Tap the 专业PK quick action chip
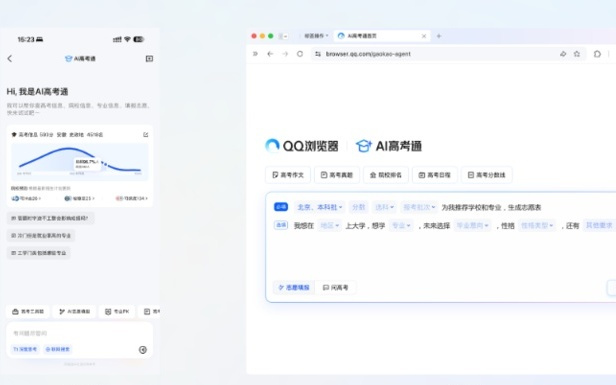This screenshot has width=616, height=385. click(117, 312)
